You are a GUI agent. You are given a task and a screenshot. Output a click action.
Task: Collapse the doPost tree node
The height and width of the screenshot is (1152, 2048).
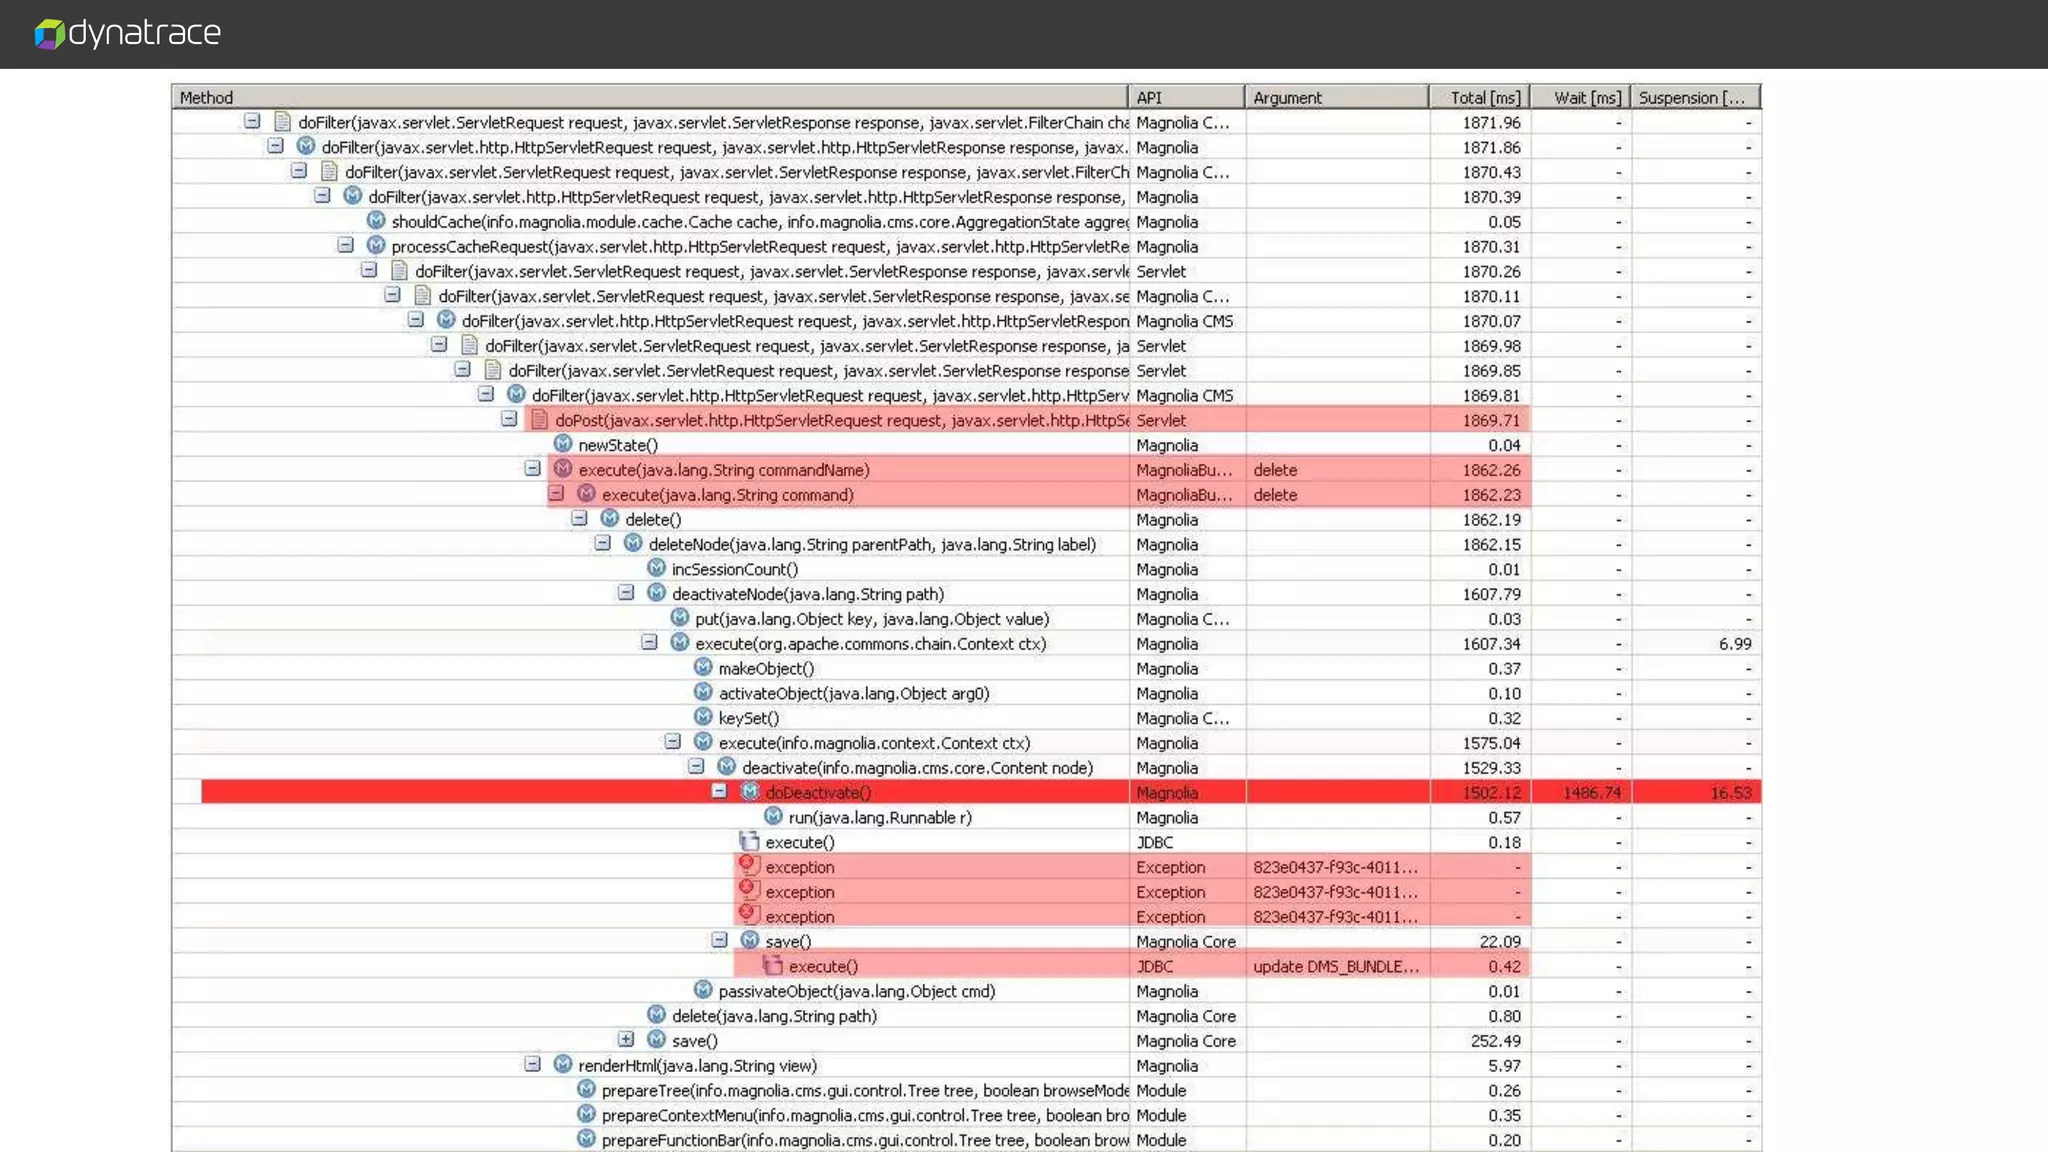point(509,419)
